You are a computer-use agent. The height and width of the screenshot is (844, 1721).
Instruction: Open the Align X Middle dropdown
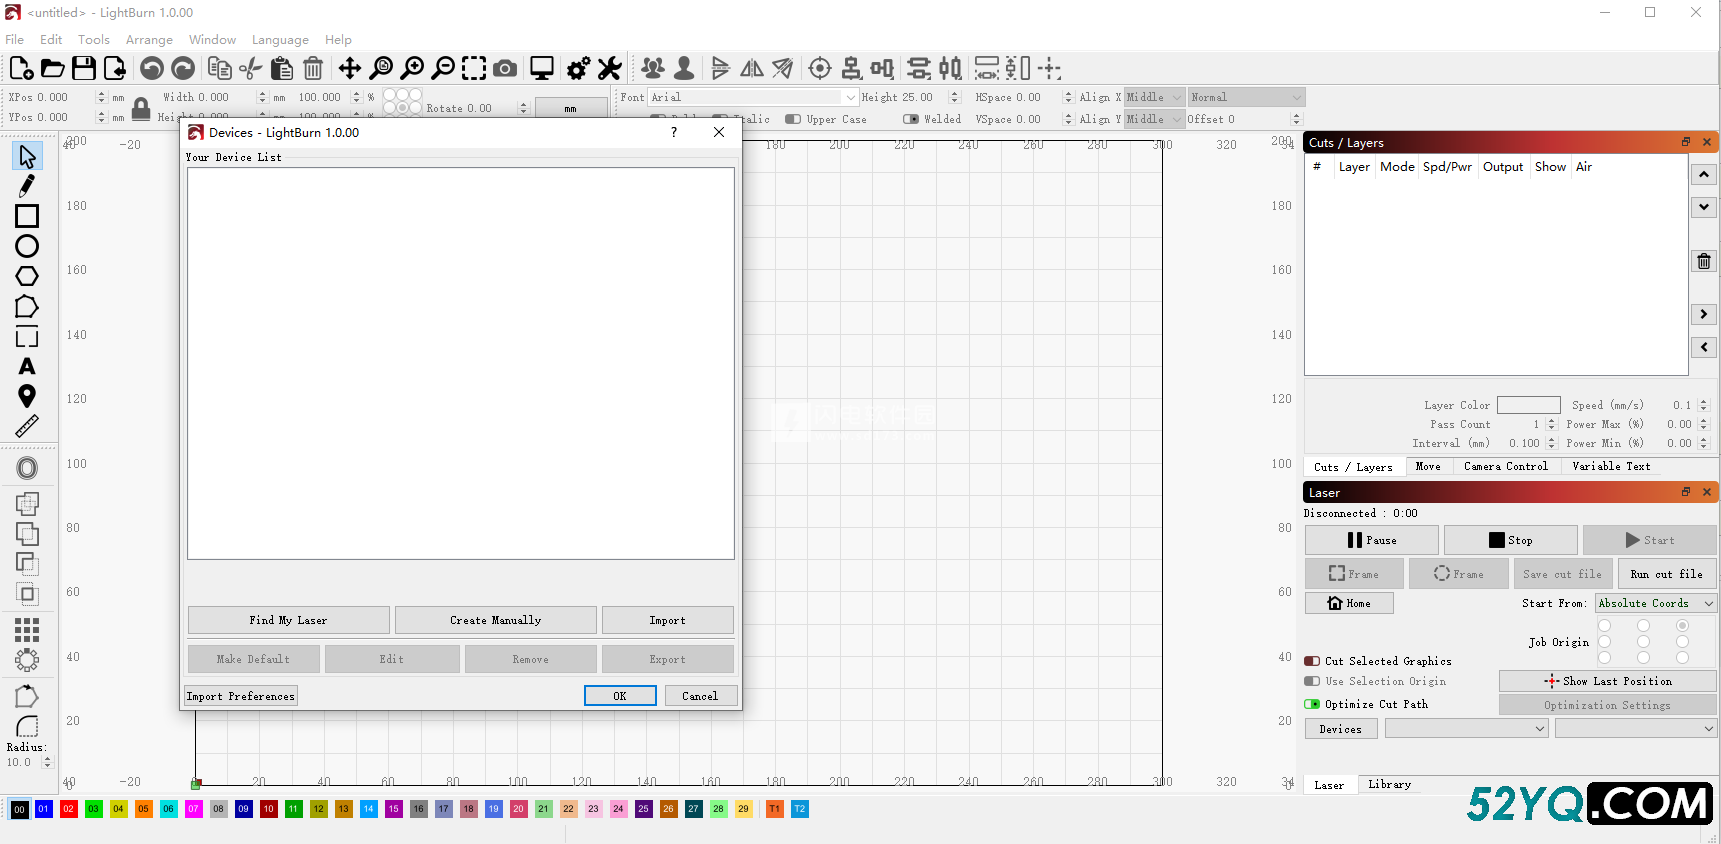[x=1154, y=97]
